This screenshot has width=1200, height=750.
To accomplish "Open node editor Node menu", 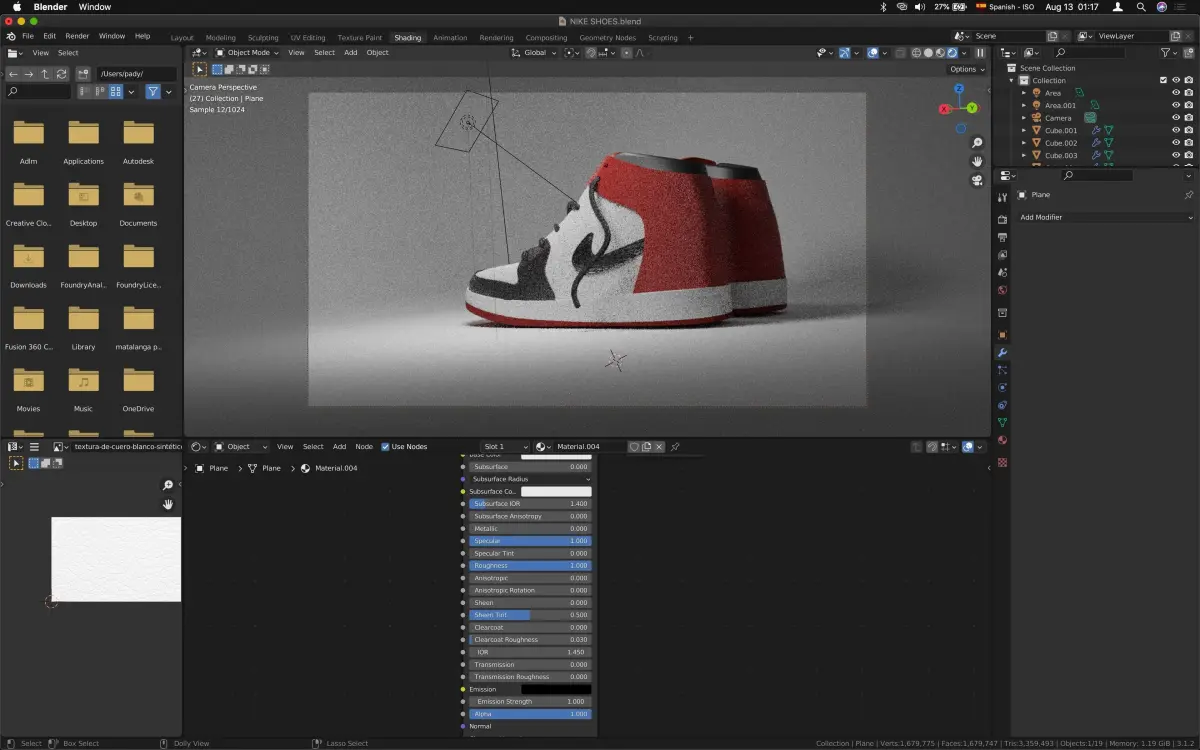I will pos(364,447).
